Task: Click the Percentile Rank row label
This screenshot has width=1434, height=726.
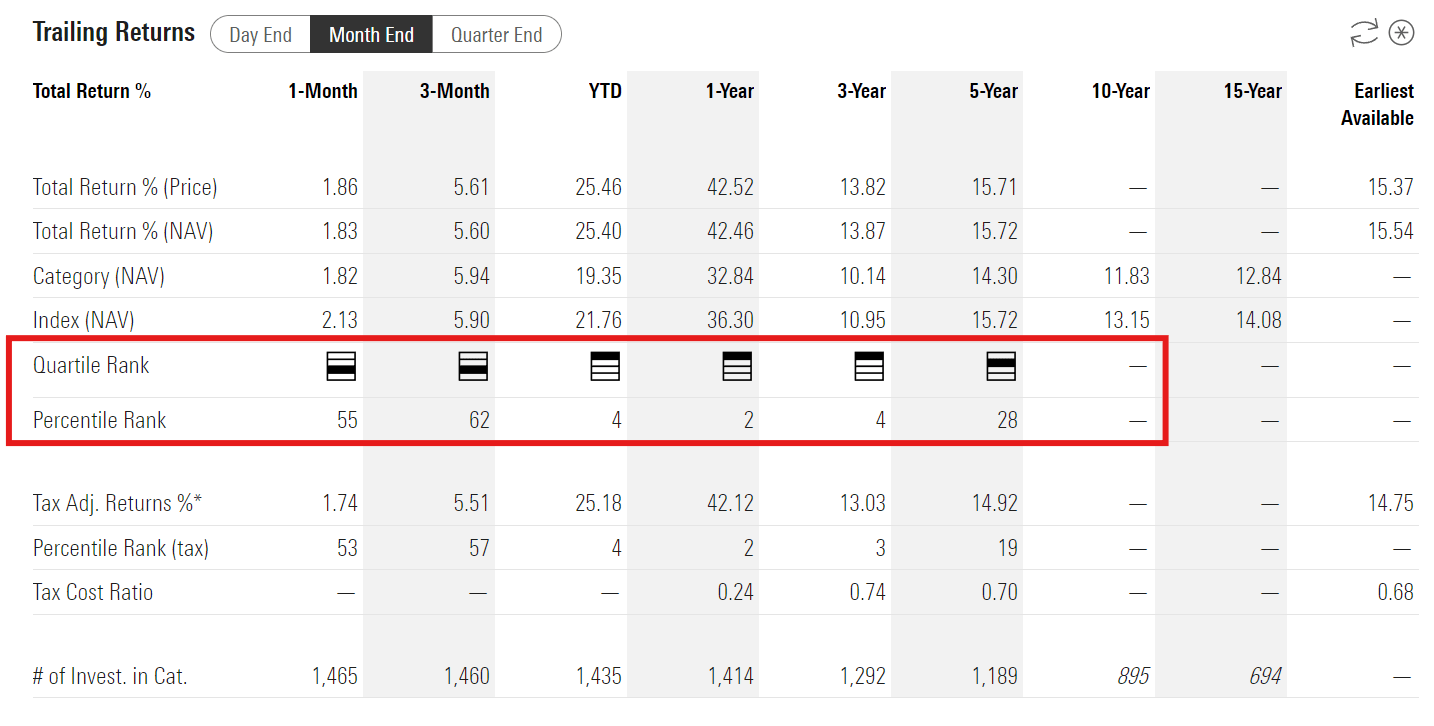Action: [99, 420]
